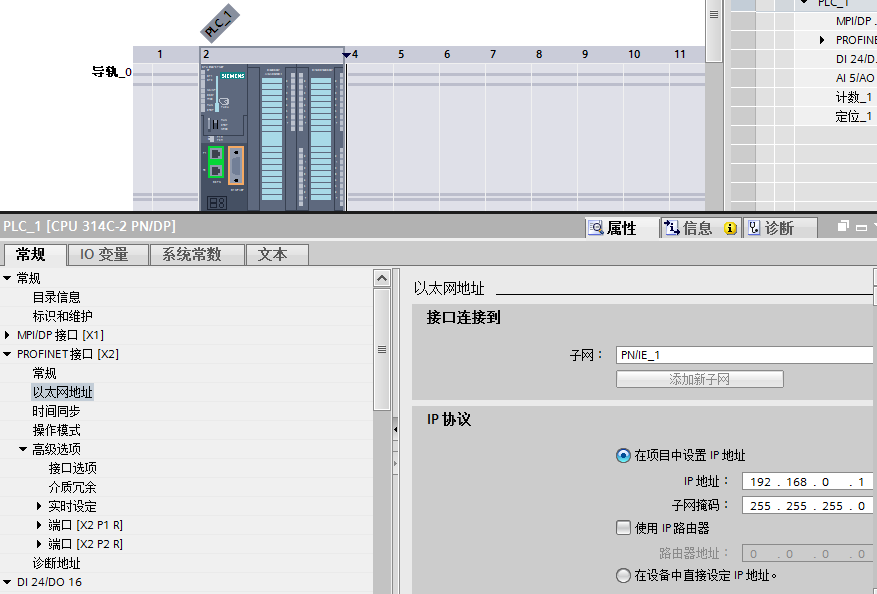Click the IP 地址 input field
This screenshot has height=594, width=877.
pos(805,480)
